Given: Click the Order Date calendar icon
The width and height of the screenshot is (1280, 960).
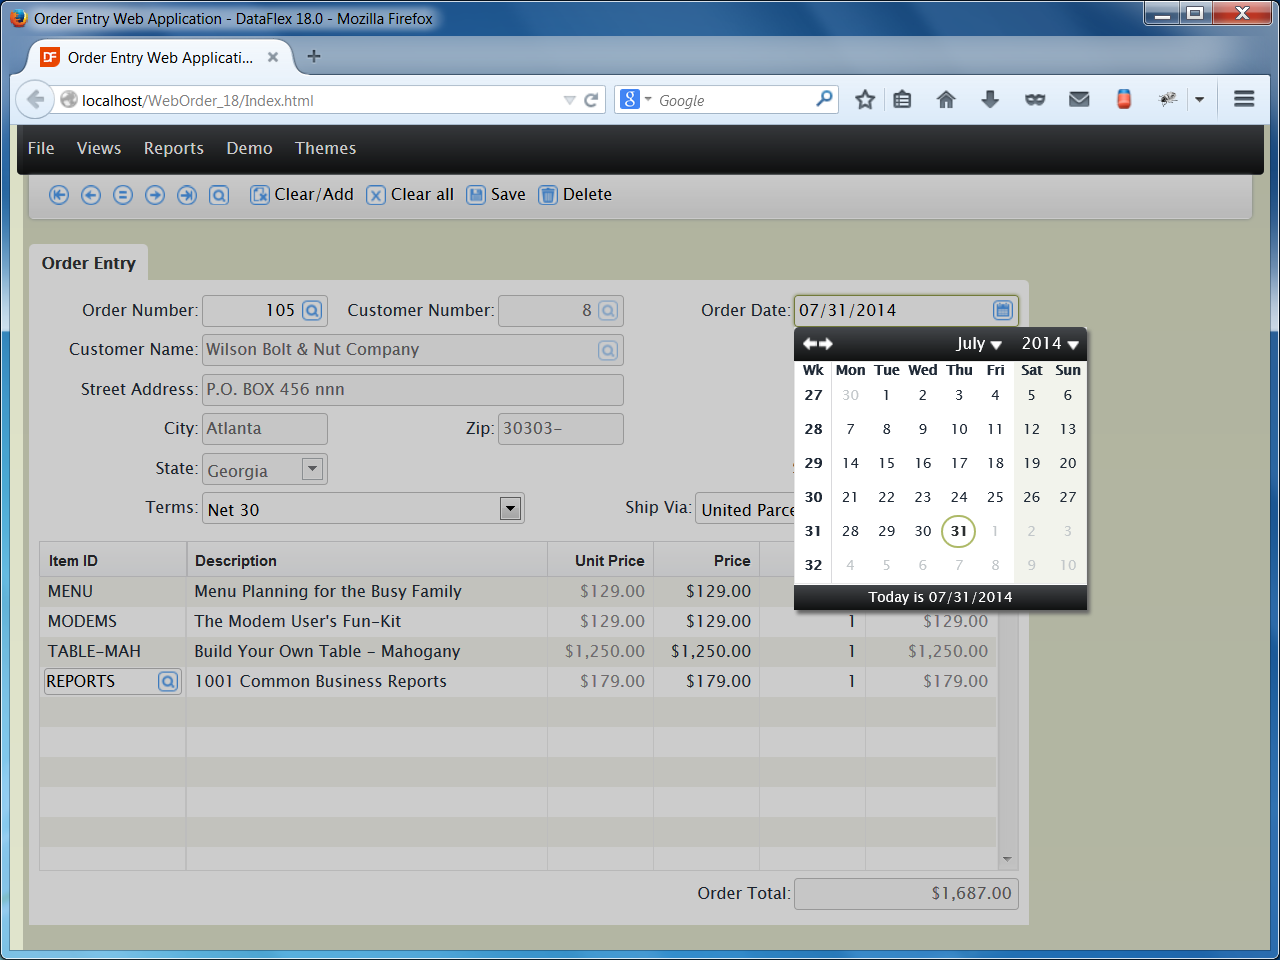Looking at the screenshot, I should tap(1003, 310).
